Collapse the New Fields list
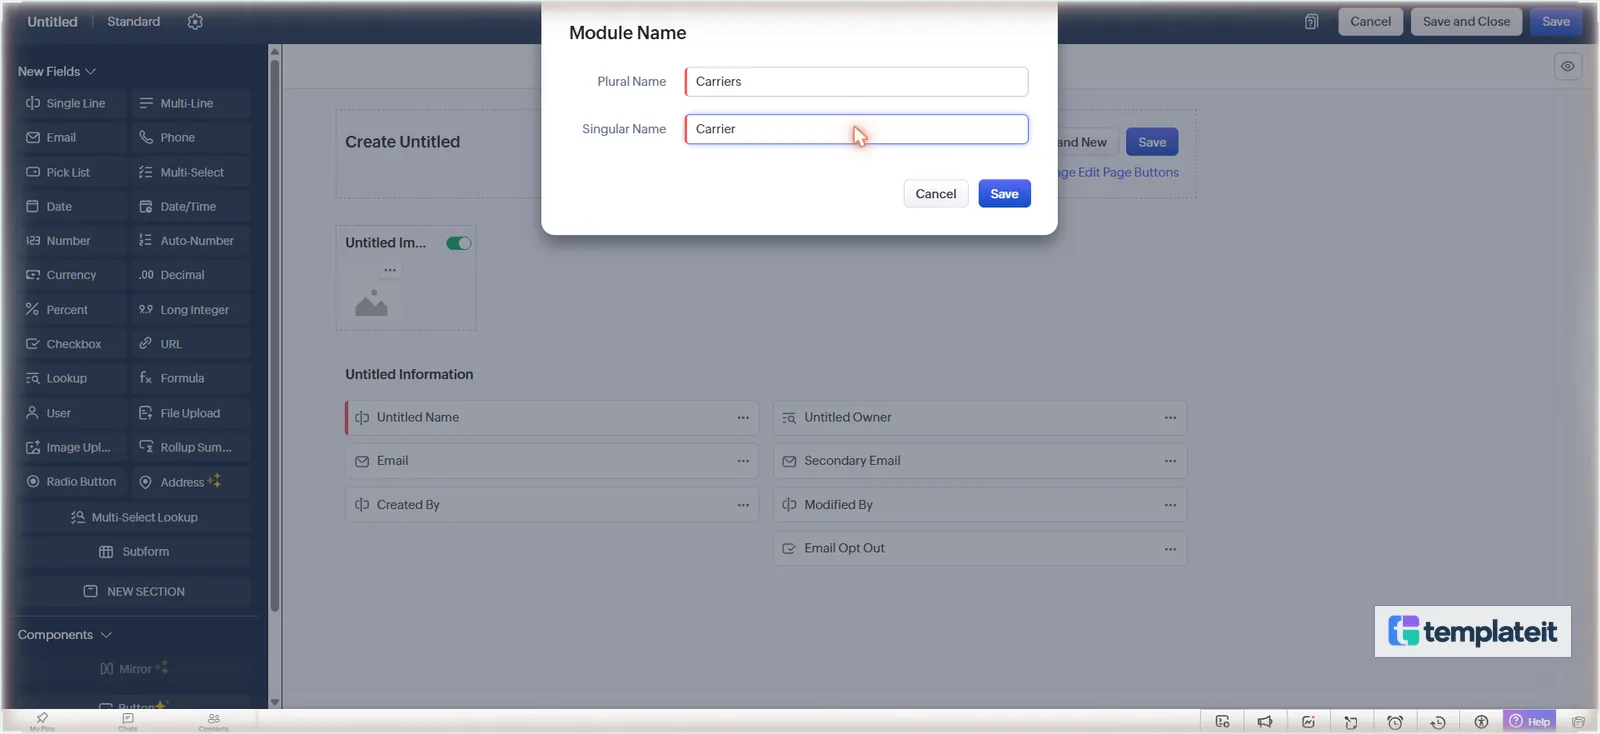1600x734 pixels. [x=57, y=72]
